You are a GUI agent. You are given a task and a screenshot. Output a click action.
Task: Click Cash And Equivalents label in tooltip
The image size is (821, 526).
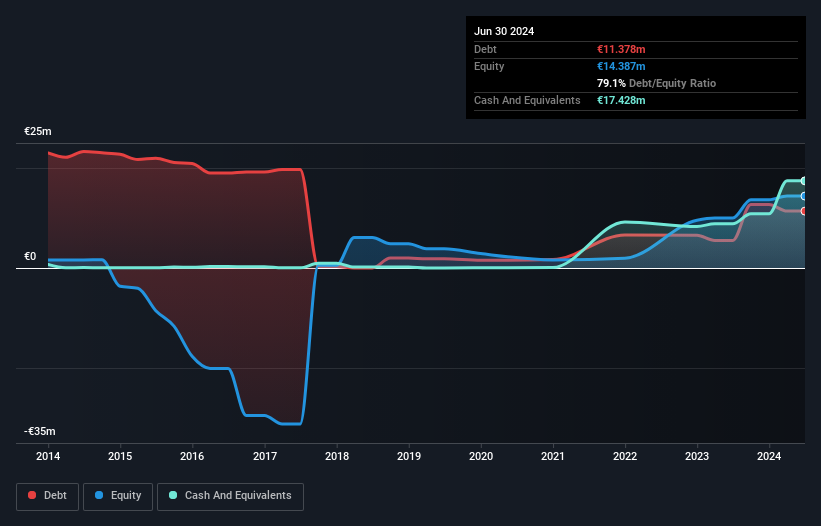point(527,100)
